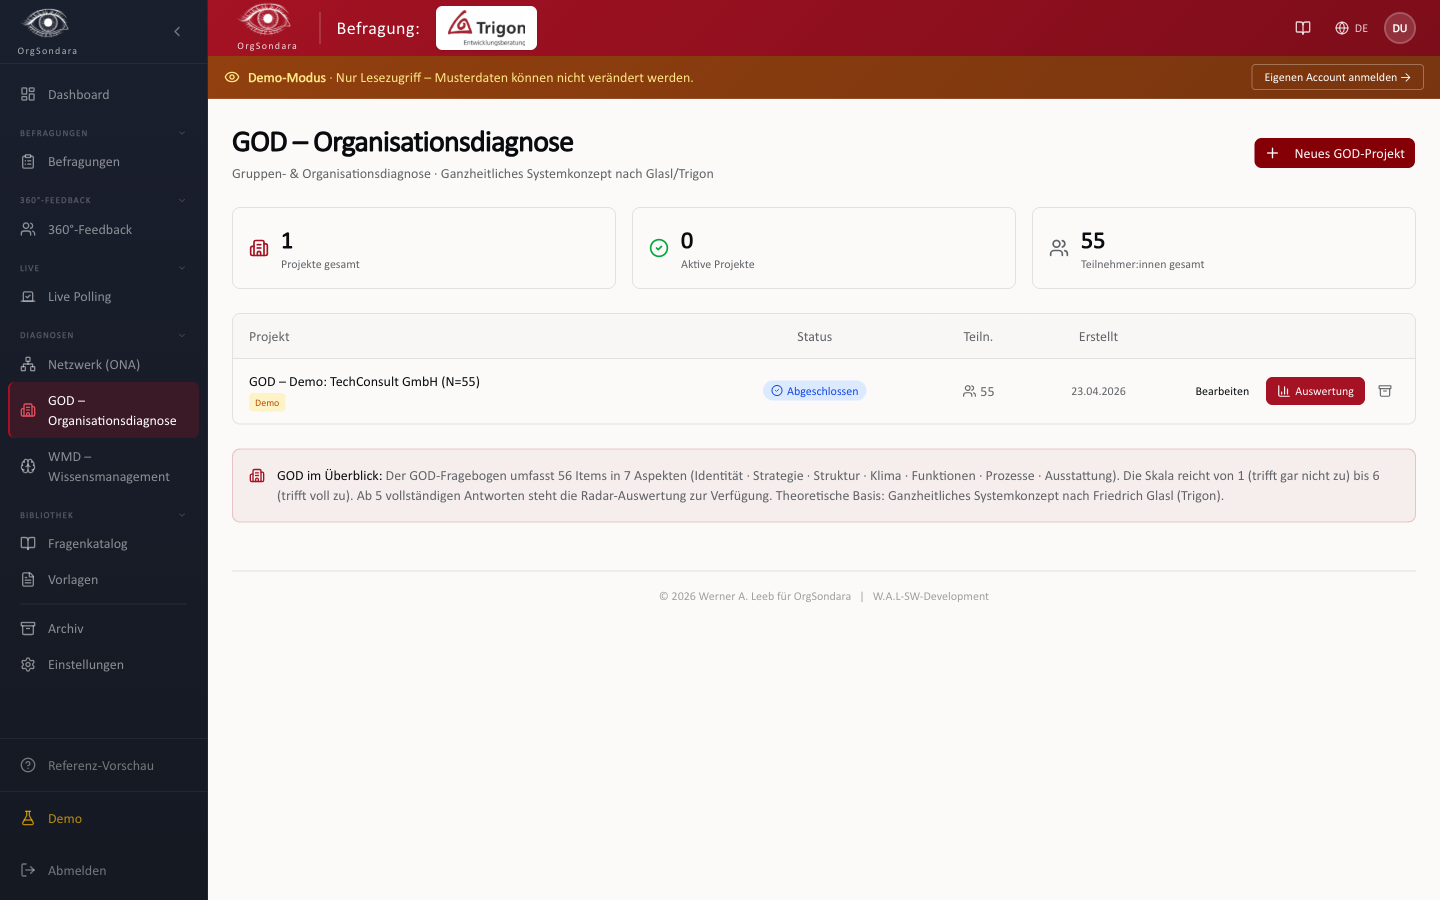Image resolution: width=1440 pixels, height=900 pixels.
Task: Select Netzwerk (ONA) menu item
Action: click(104, 364)
